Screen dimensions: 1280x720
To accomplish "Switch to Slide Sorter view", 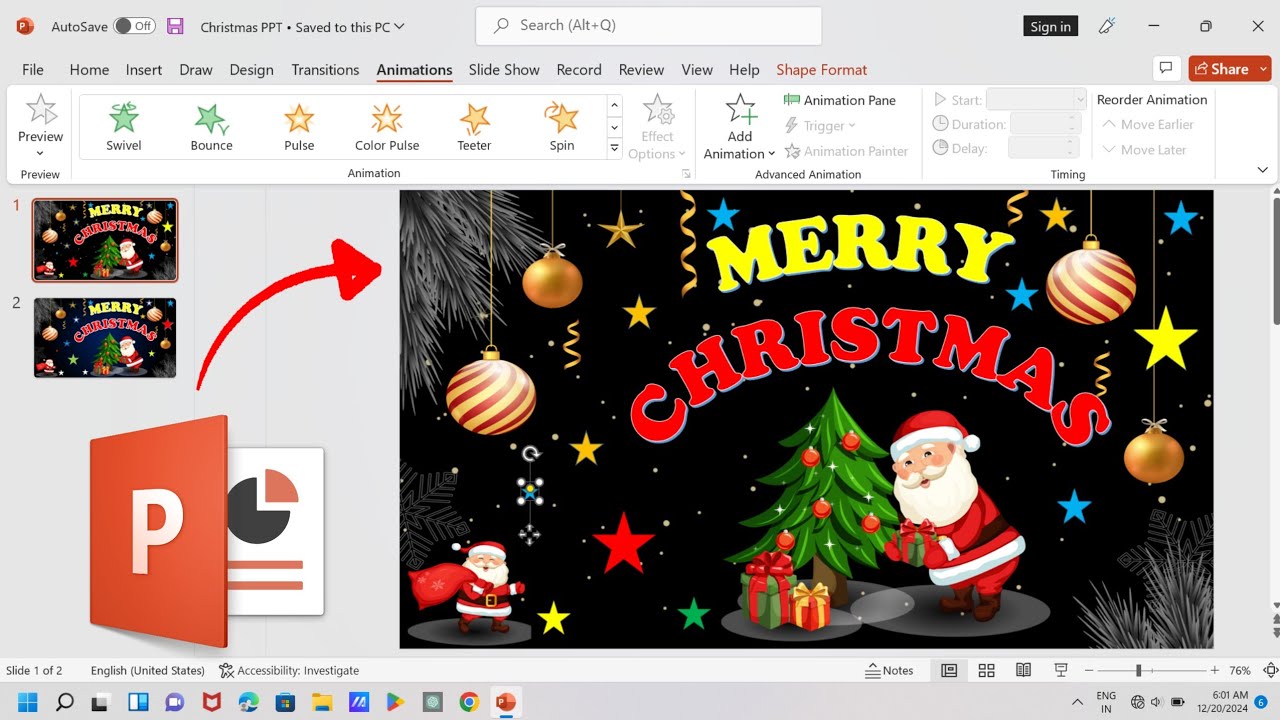I will coord(986,670).
